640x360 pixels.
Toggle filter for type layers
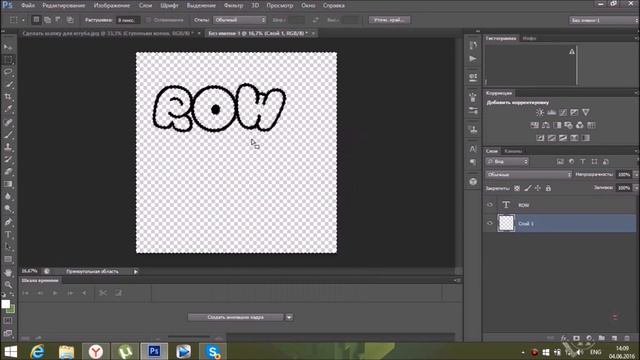click(583, 162)
